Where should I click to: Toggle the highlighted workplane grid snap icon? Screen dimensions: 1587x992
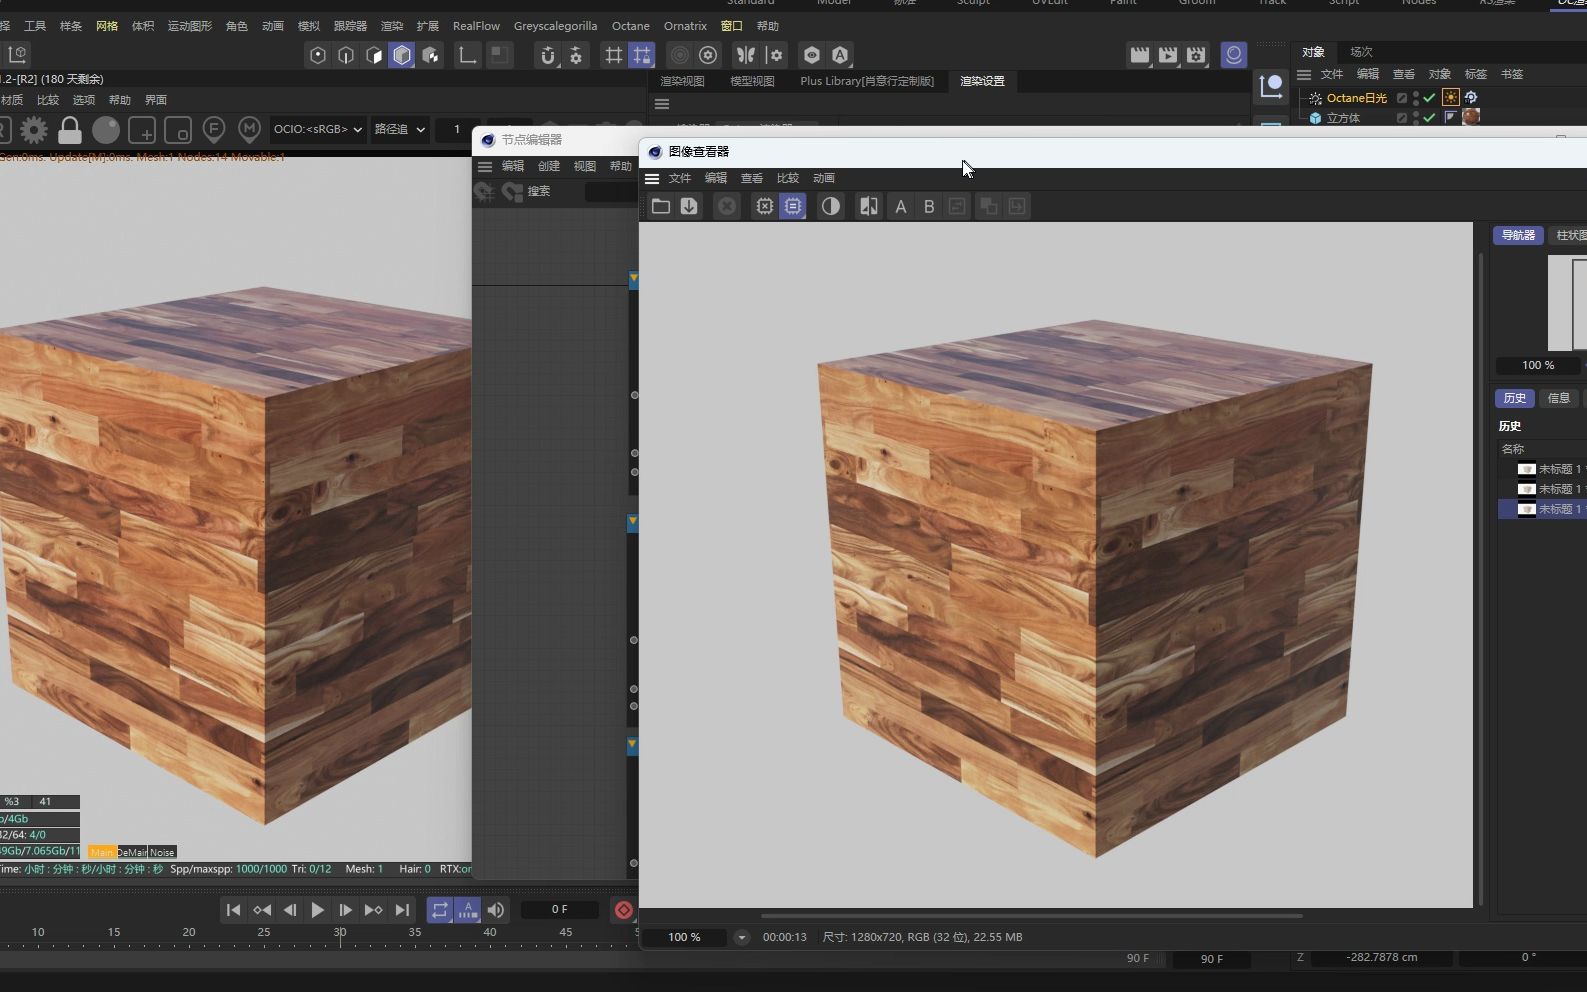click(x=642, y=55)
